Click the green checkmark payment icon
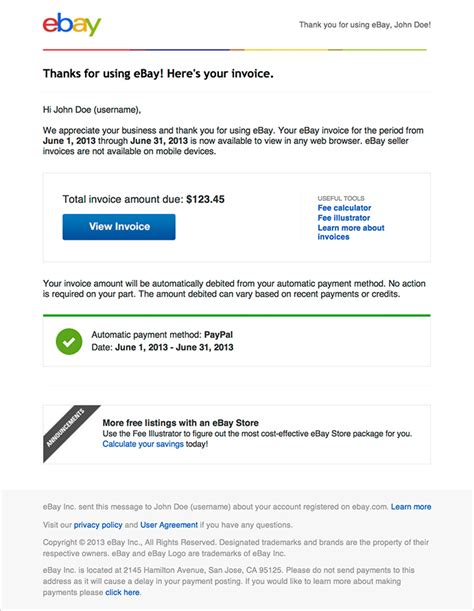The width and height of the screenshot is (474, 611). (69, 342)
